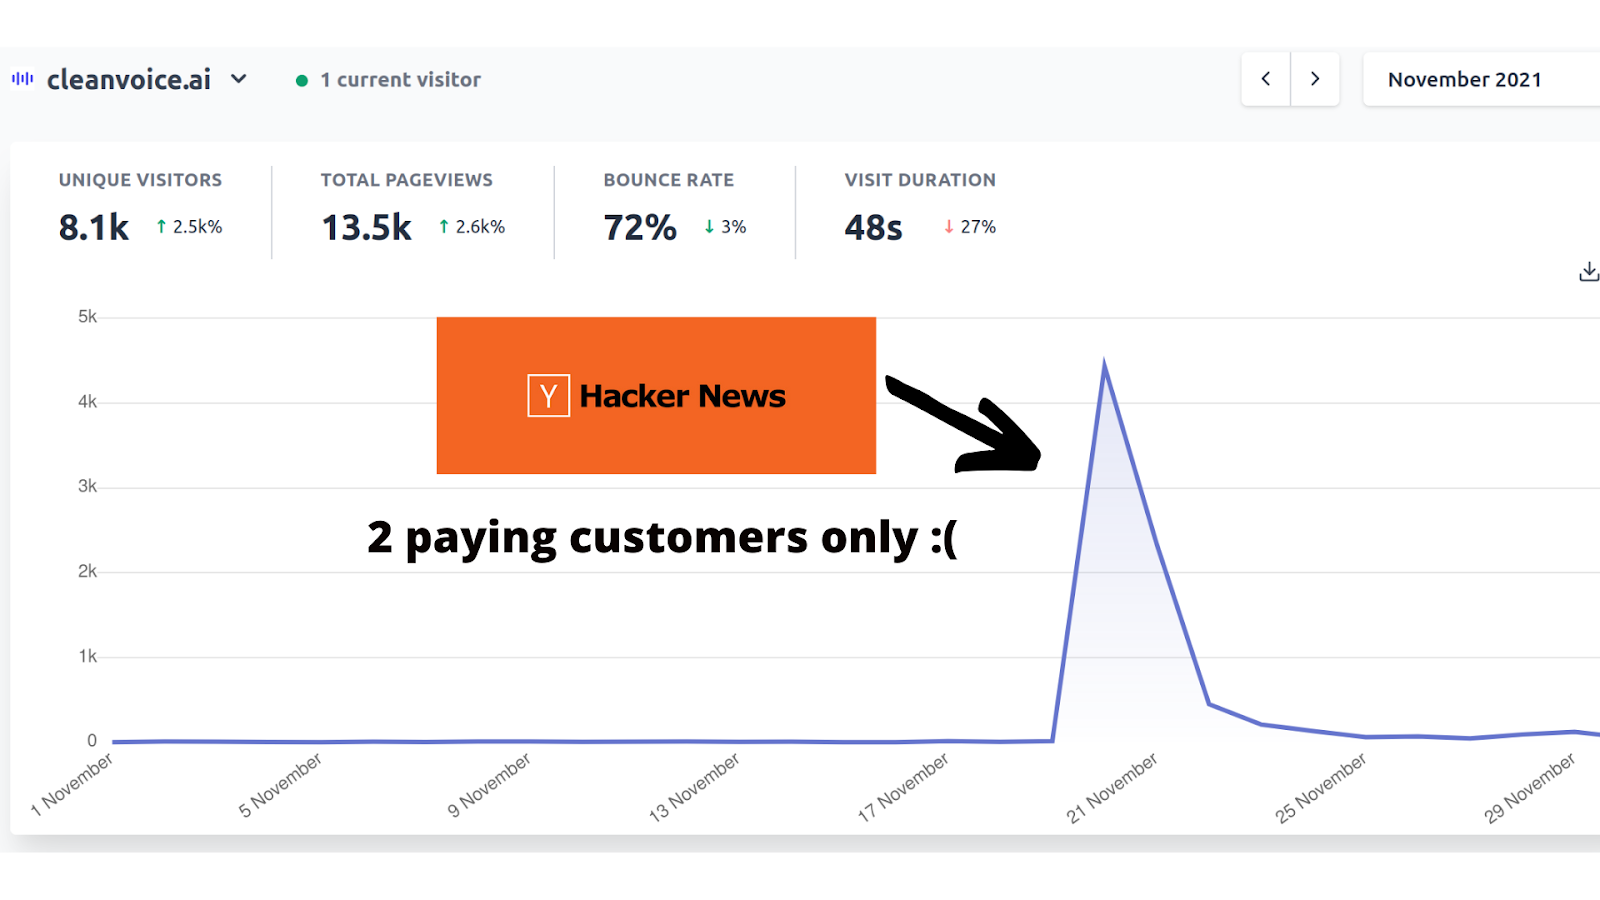Click the green up arrow beside 2.5k%
Image resolution: width=1600 pixels, height=900 pixels.
coord(161,227)
